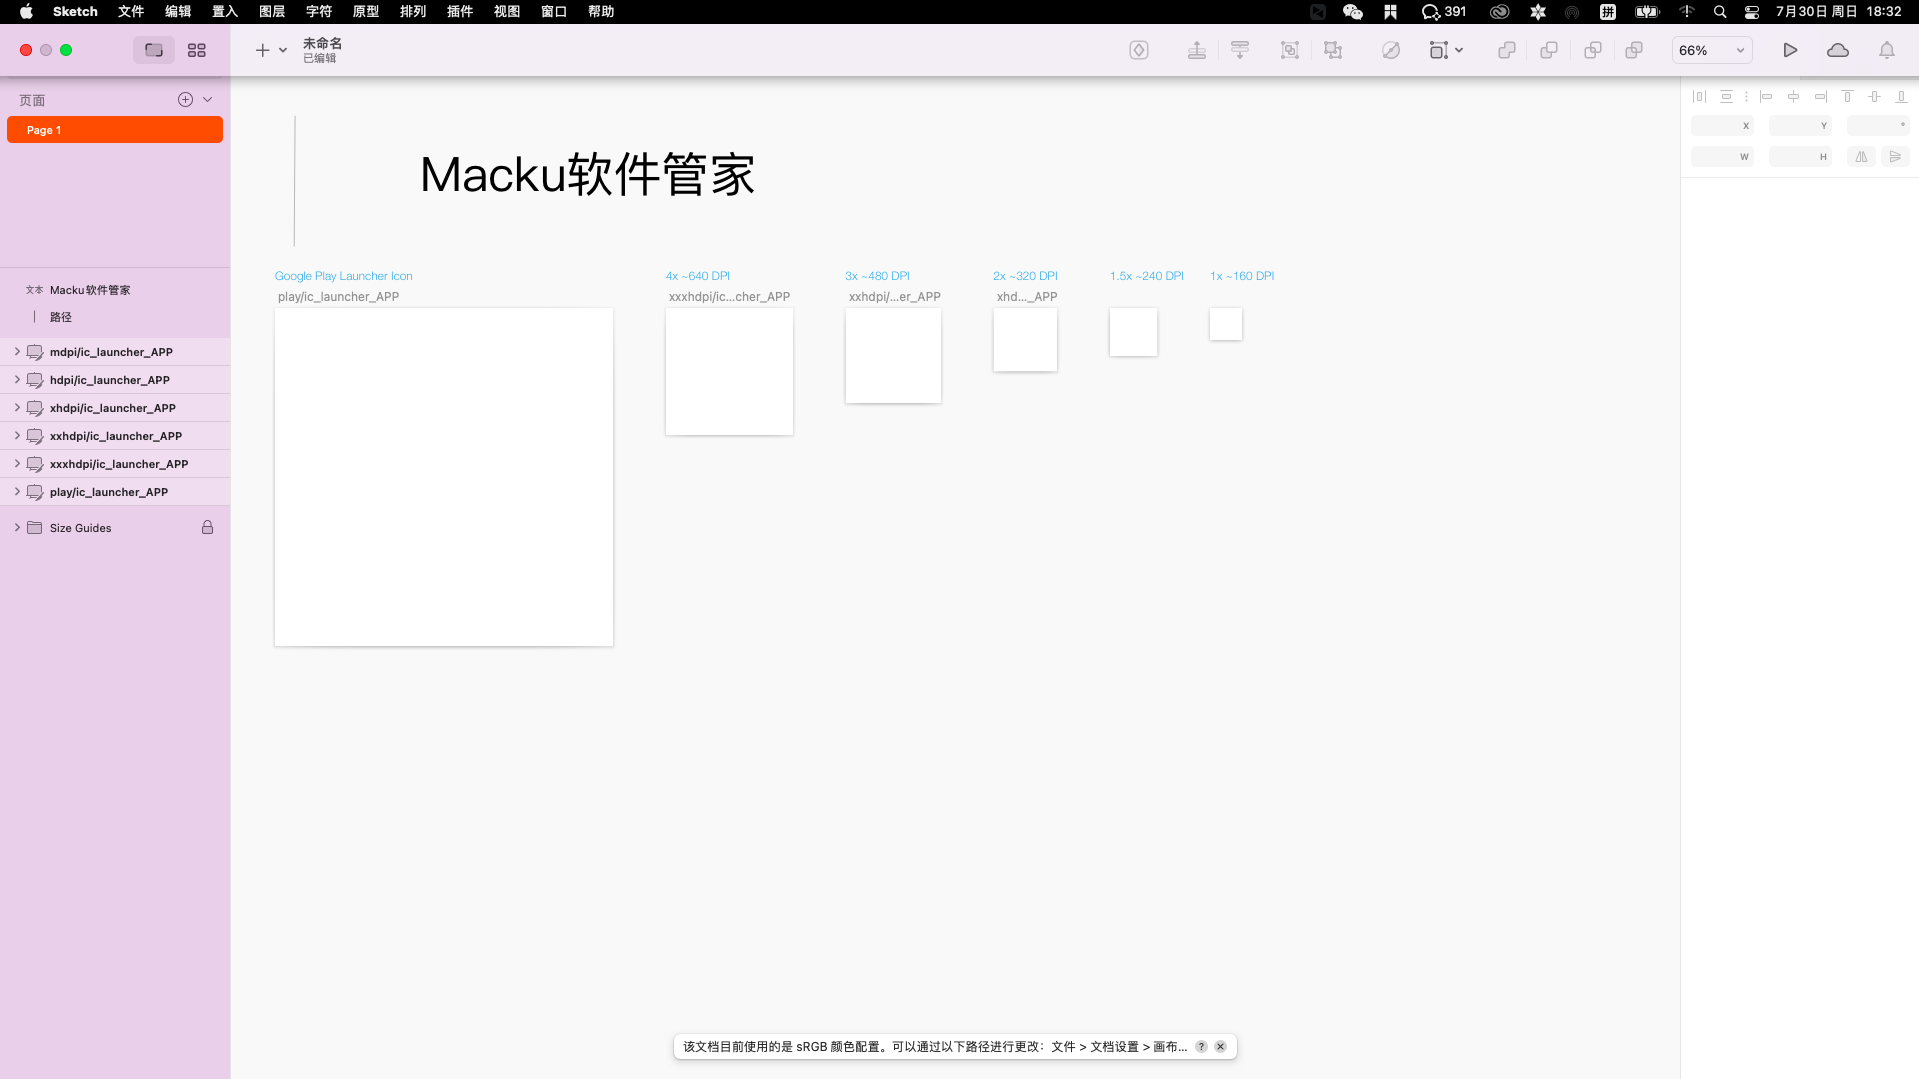Open the 插件 menu
Viewport: 1919px width, 1079px height.
tap(460, 12)
